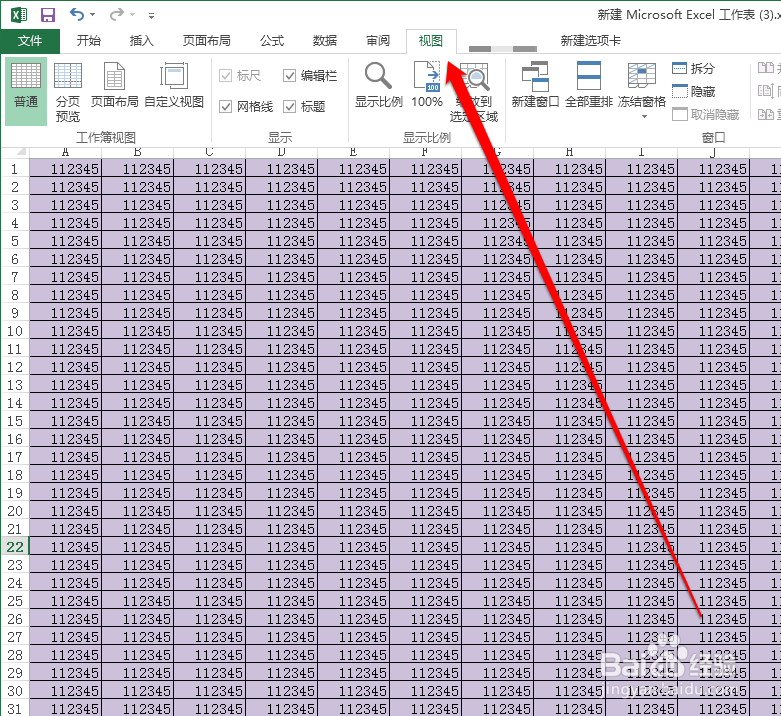Viewport: 781px width, 716px height.
Task: Click 全部重排 arrange all
Action: tap(589, 86)
